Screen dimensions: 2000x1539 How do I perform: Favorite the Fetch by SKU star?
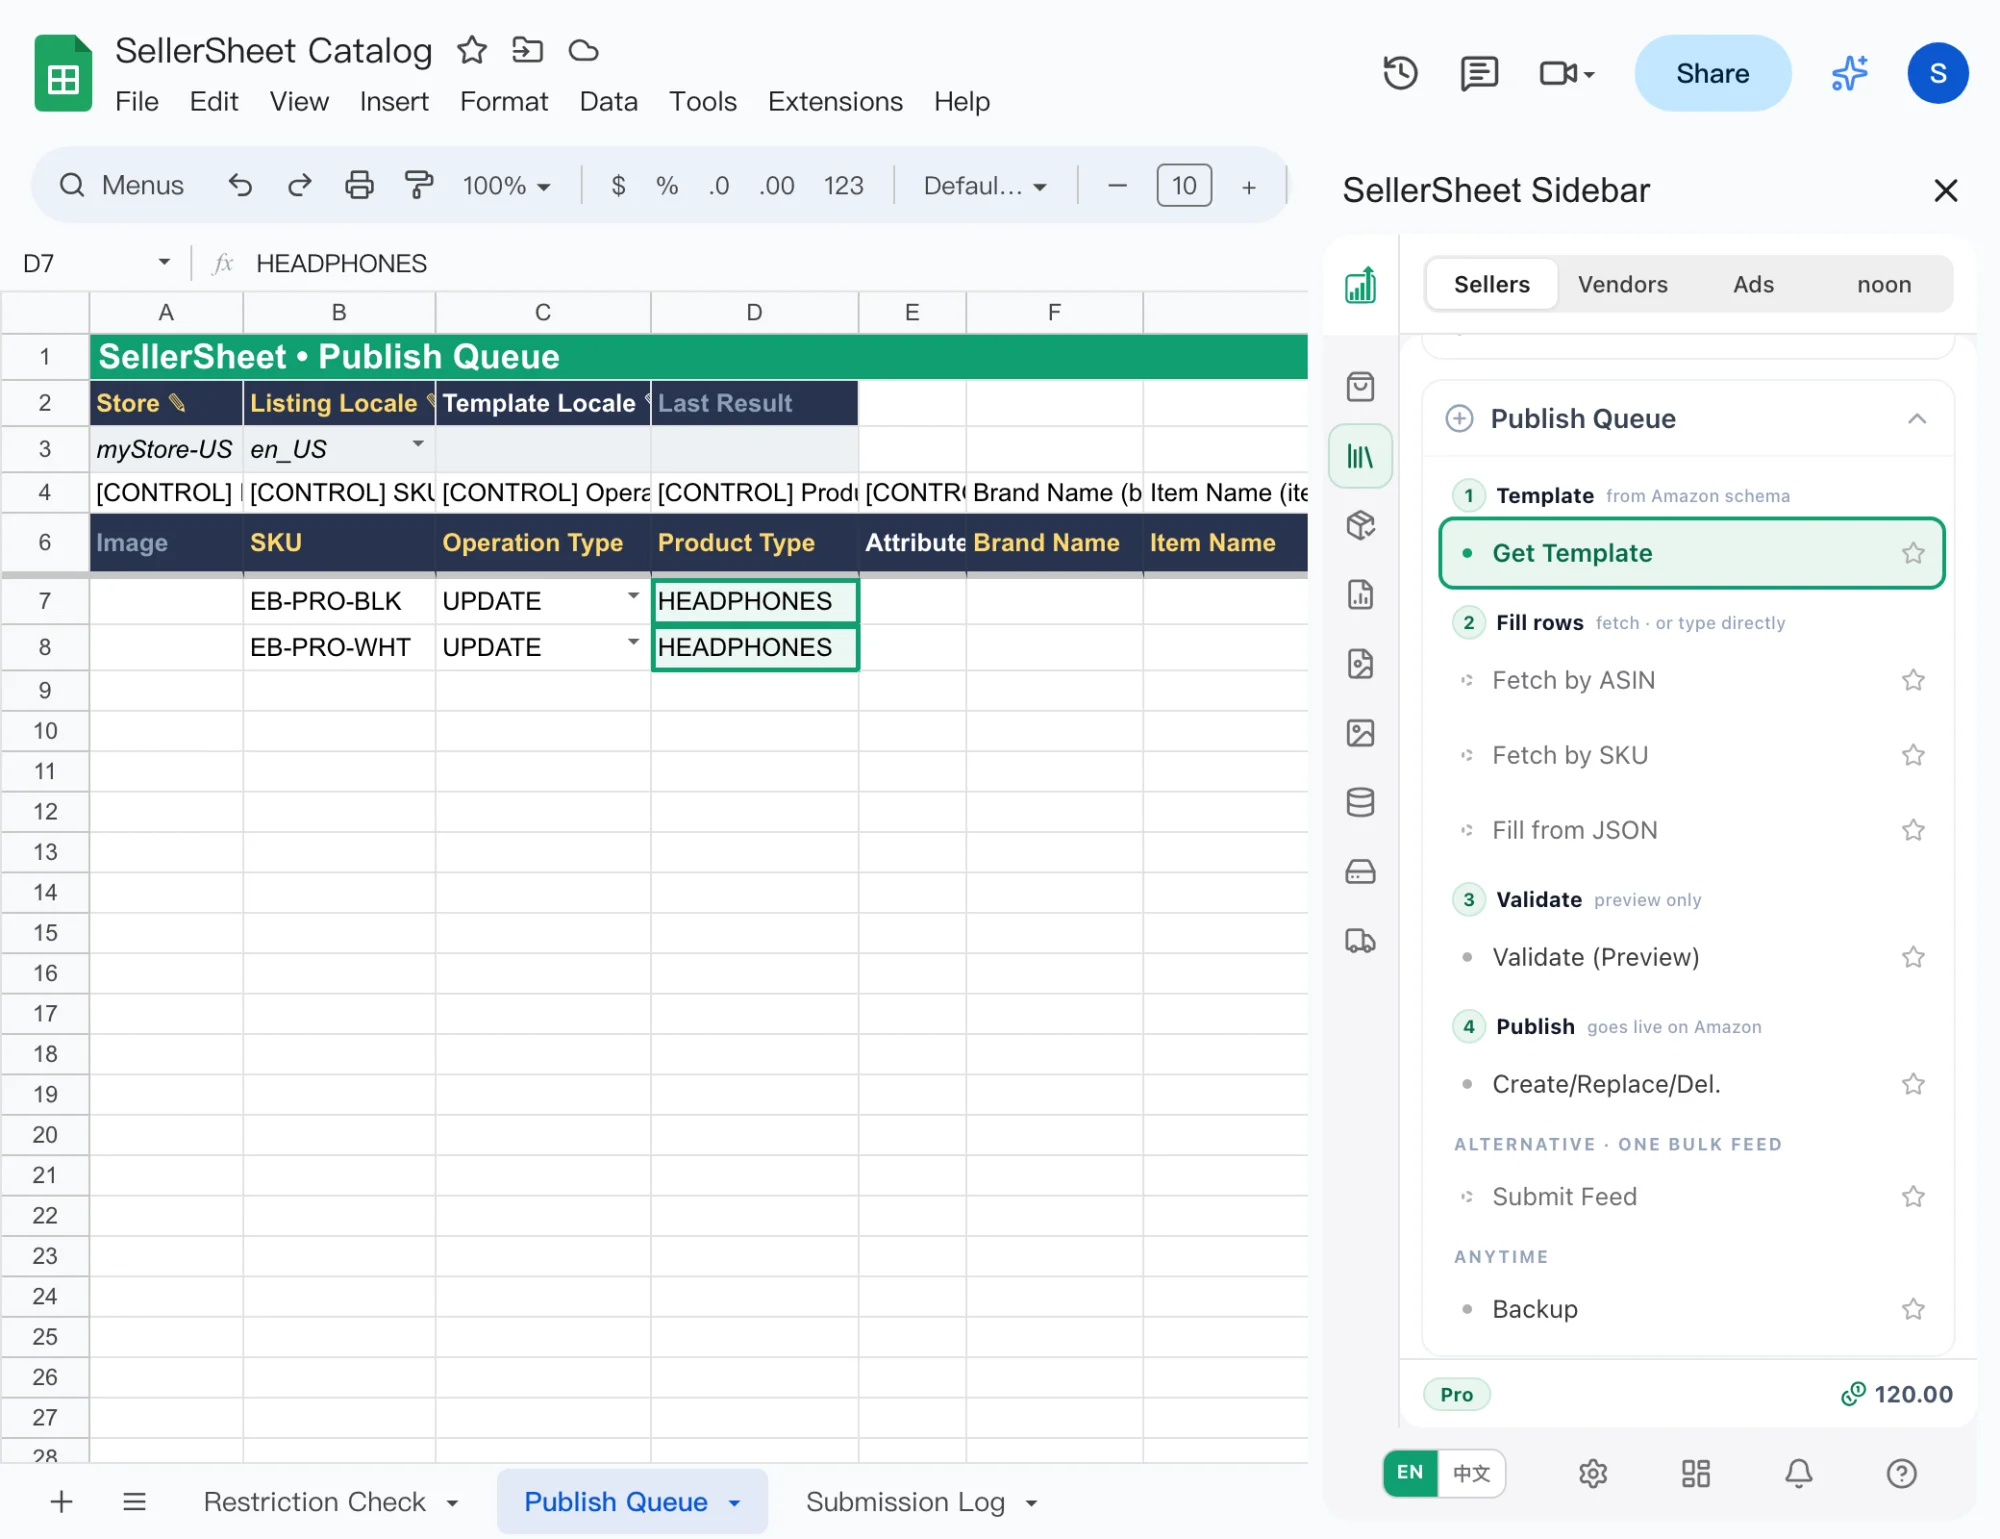tap(1913, 755)
